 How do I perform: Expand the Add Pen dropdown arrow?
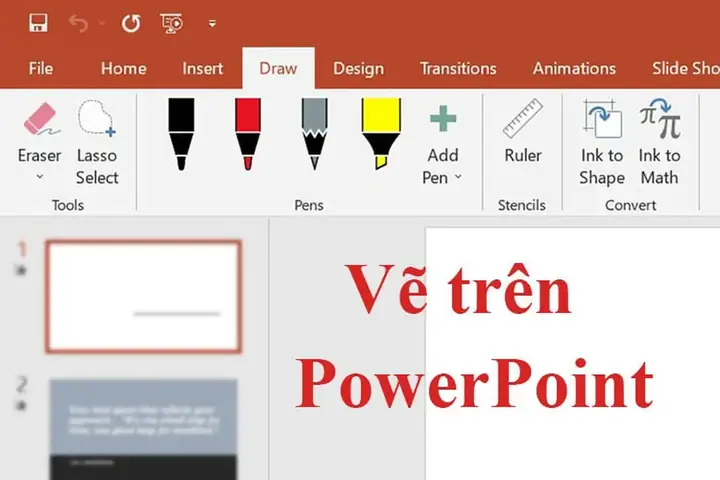[458, 177]
